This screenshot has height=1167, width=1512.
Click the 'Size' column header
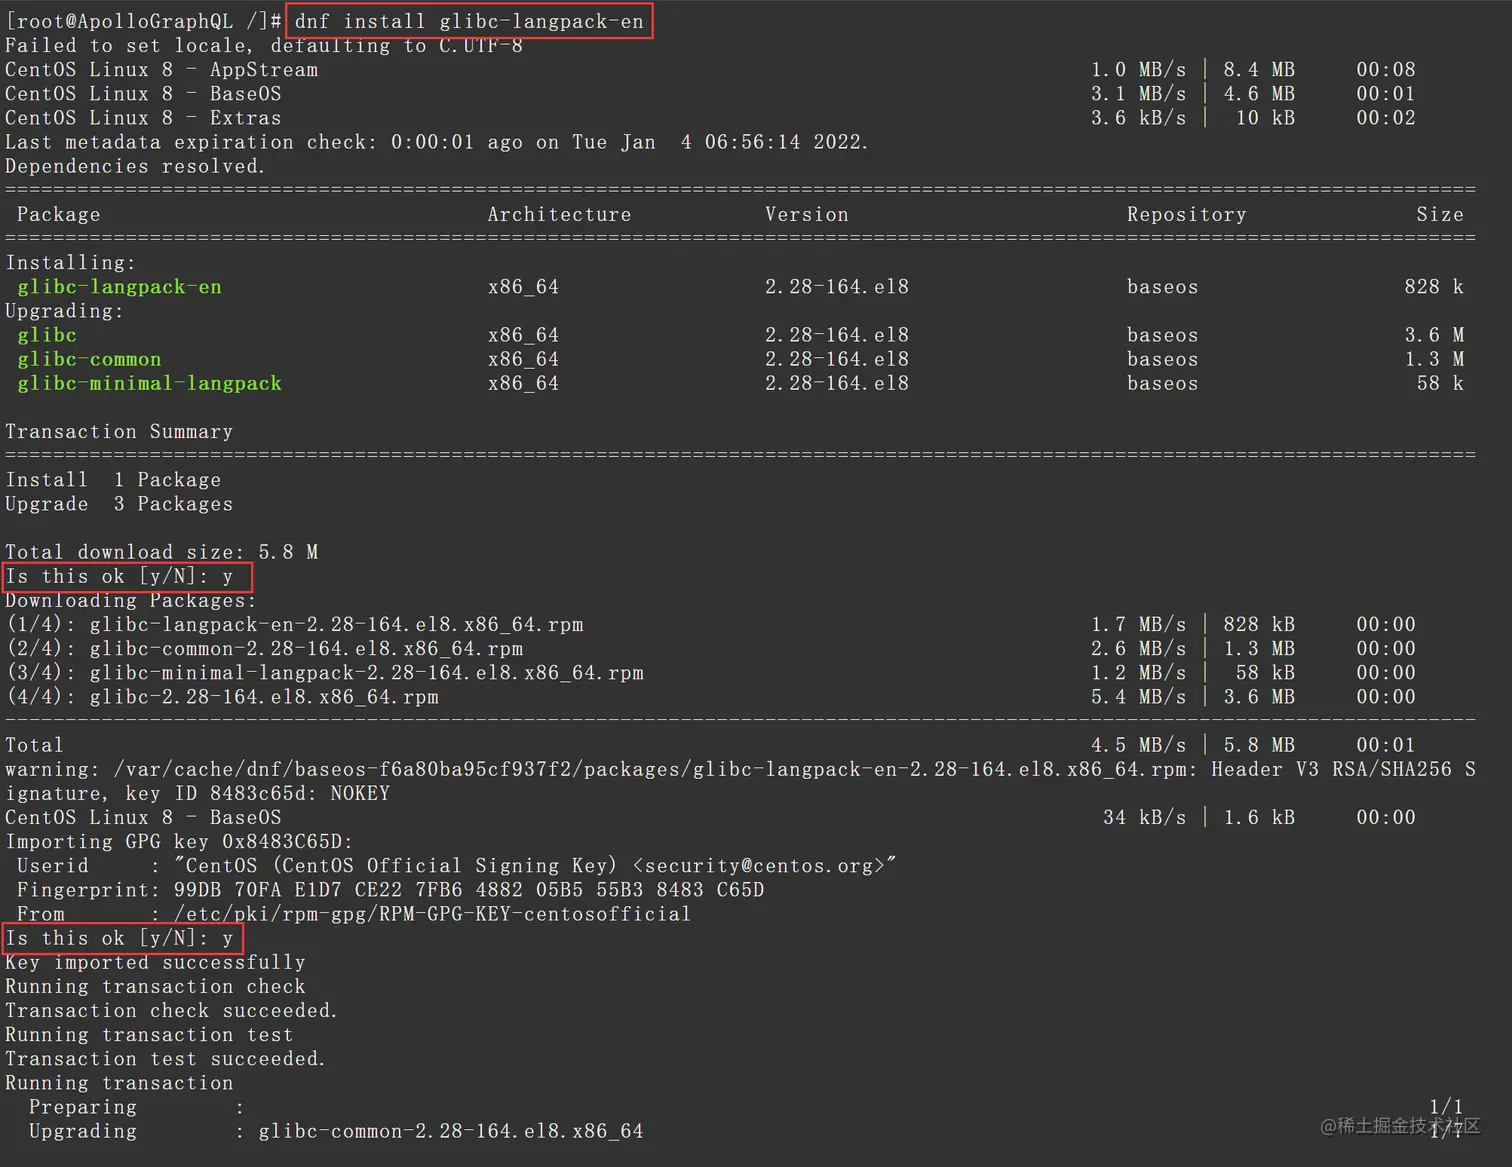pos(1440,214)
